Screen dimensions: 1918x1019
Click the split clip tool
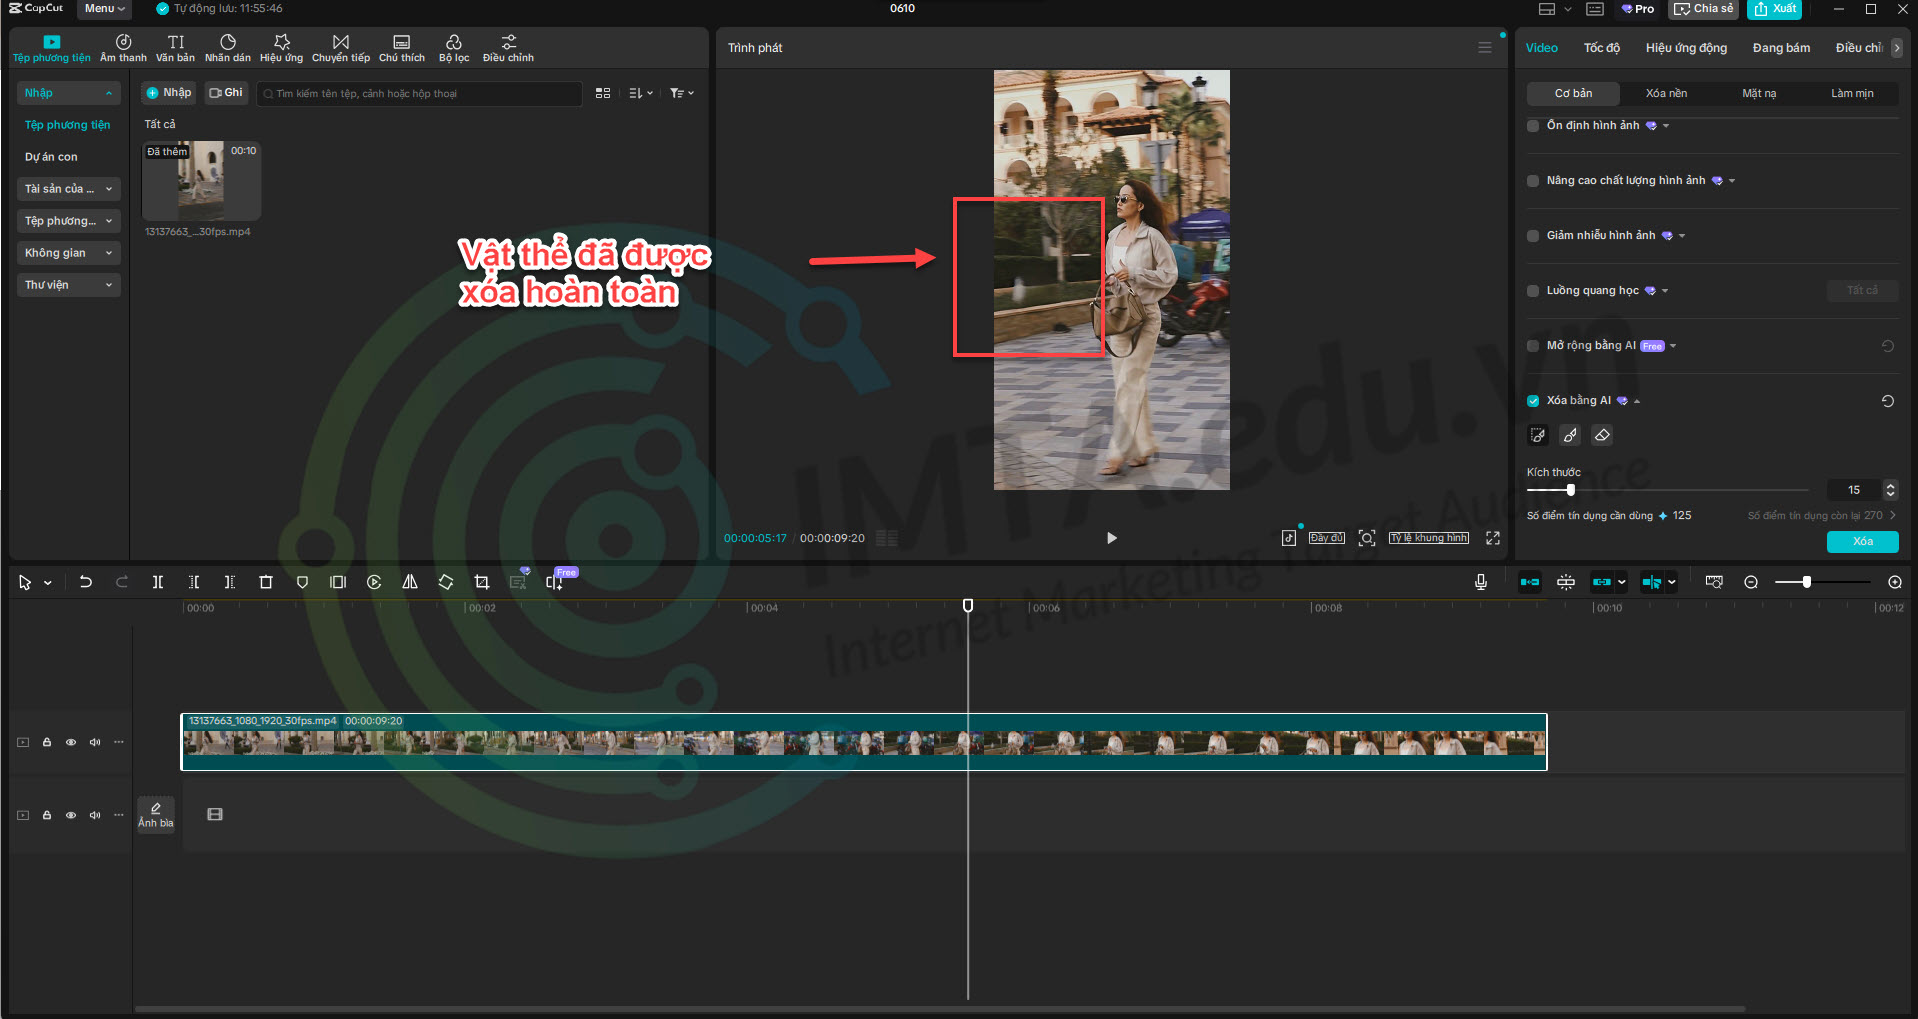coord(158,582)
